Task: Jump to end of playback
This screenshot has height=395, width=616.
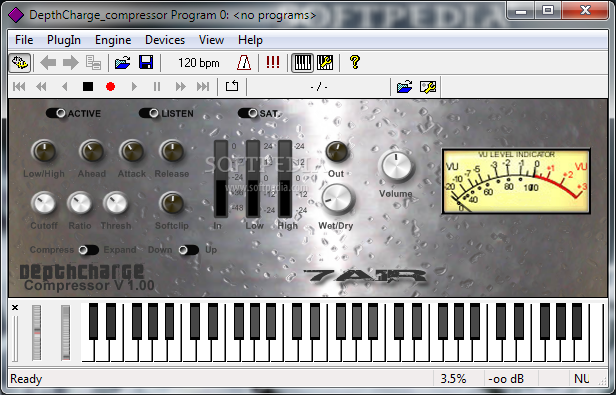Action: point(203,86)
